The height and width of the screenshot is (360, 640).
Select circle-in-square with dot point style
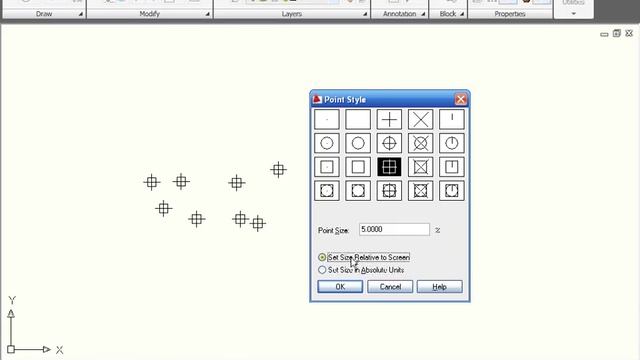coord(327,191)
